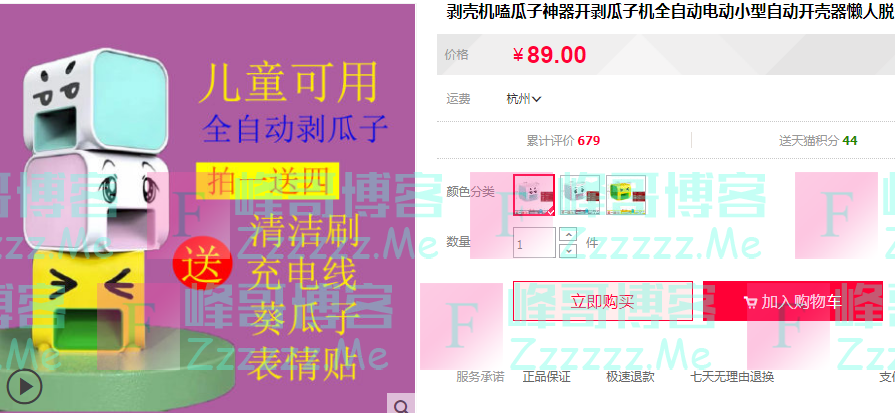Image resolution: width=895 pixels, height=413 pixels.
Task: Click the 极速退款 service link
Action: click(x=630, y=377)
